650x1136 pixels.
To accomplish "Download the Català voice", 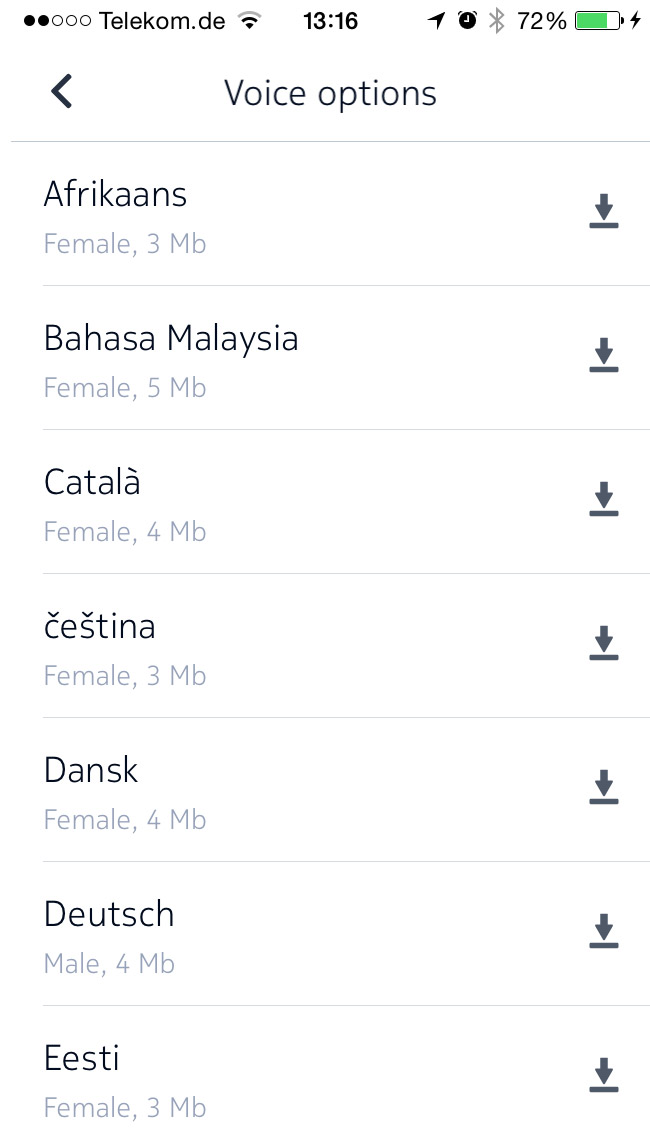I will click(x=603, y=500).
